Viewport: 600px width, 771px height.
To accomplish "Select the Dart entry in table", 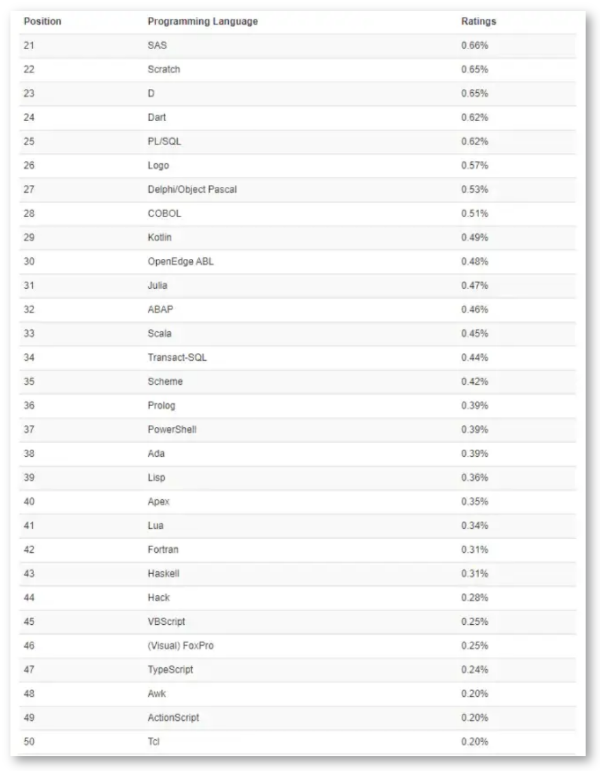I will point(157,117).
